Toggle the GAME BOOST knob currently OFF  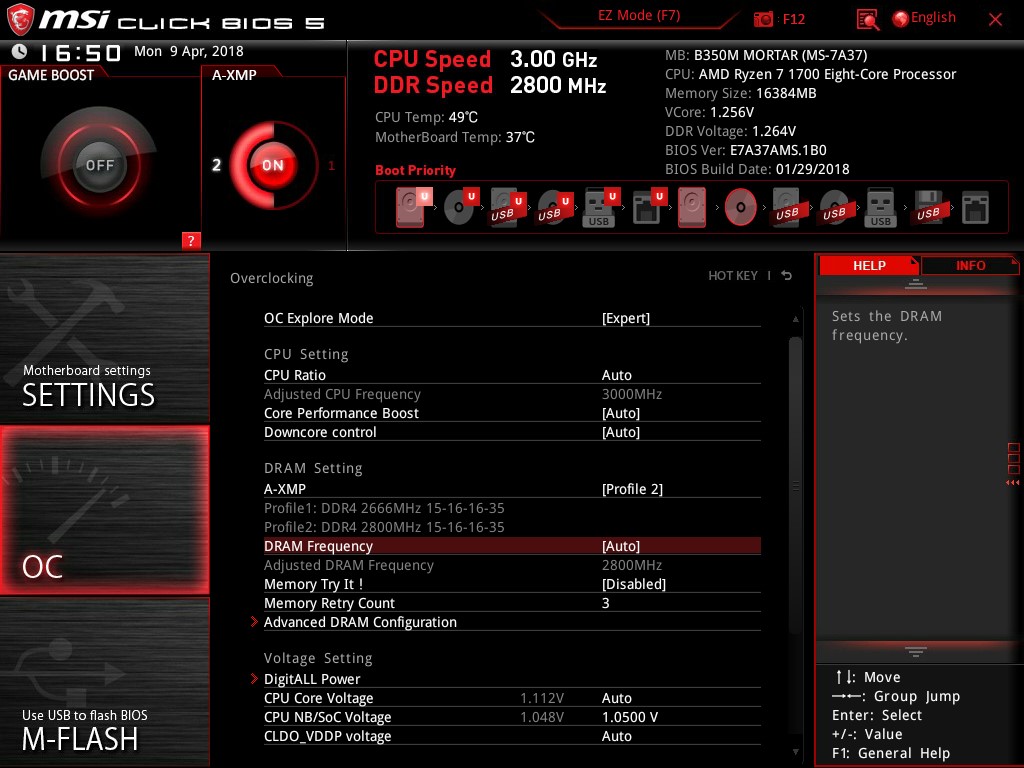pos(99,165)
